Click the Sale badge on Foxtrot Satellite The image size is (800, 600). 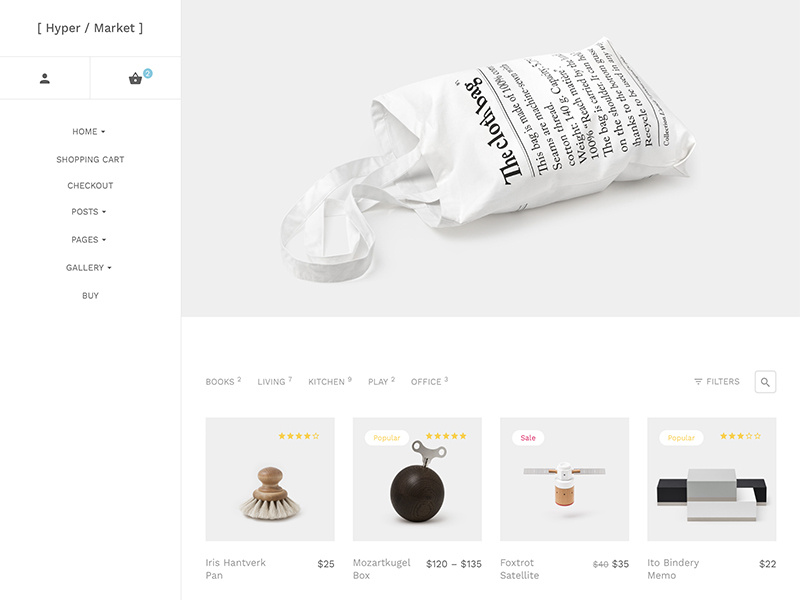click(x=528, y=438)
